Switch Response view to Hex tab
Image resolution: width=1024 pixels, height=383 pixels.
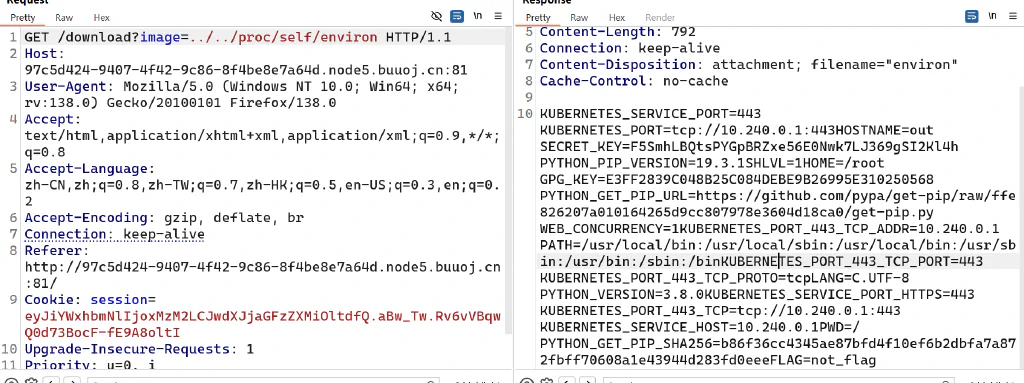pos(617,18)
